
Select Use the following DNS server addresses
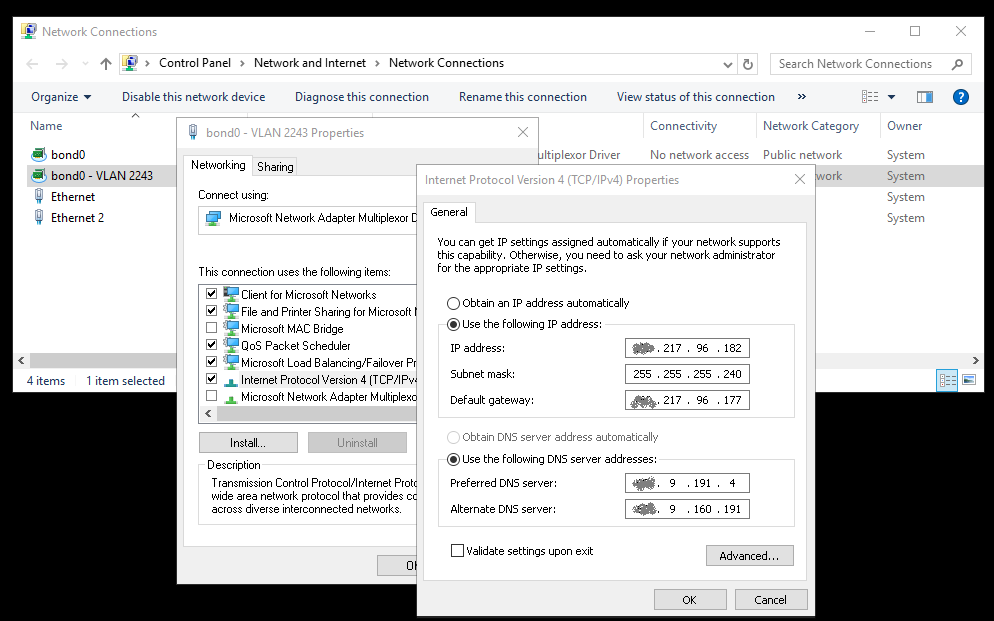[453, 459]
